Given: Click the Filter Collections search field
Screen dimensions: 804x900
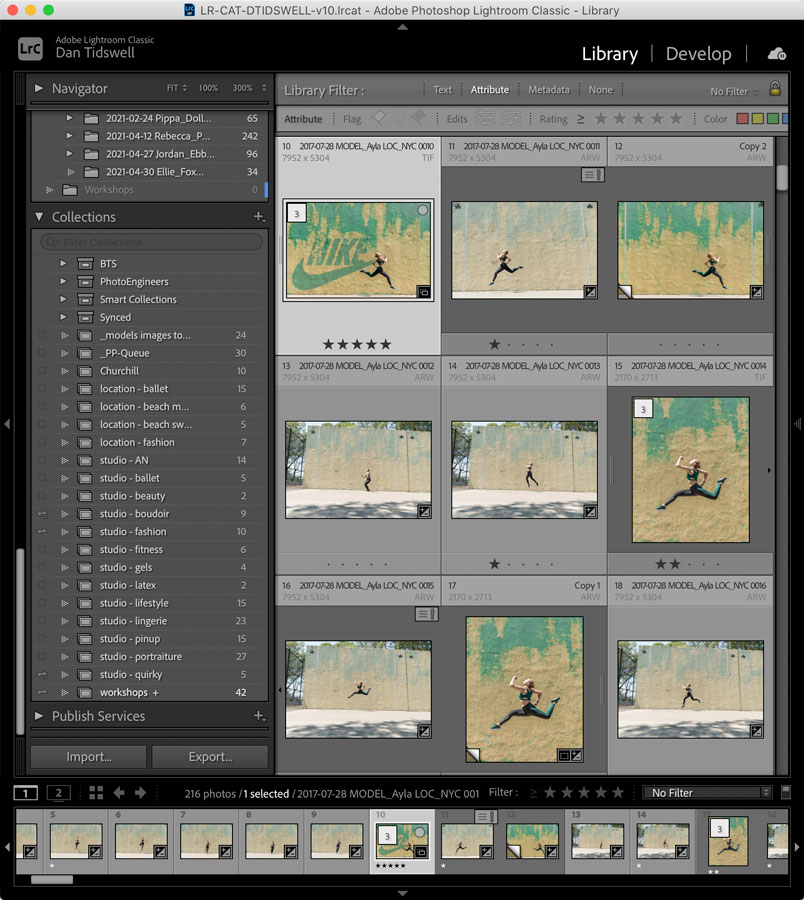Looking at the screenshot, I should point(150,241).
